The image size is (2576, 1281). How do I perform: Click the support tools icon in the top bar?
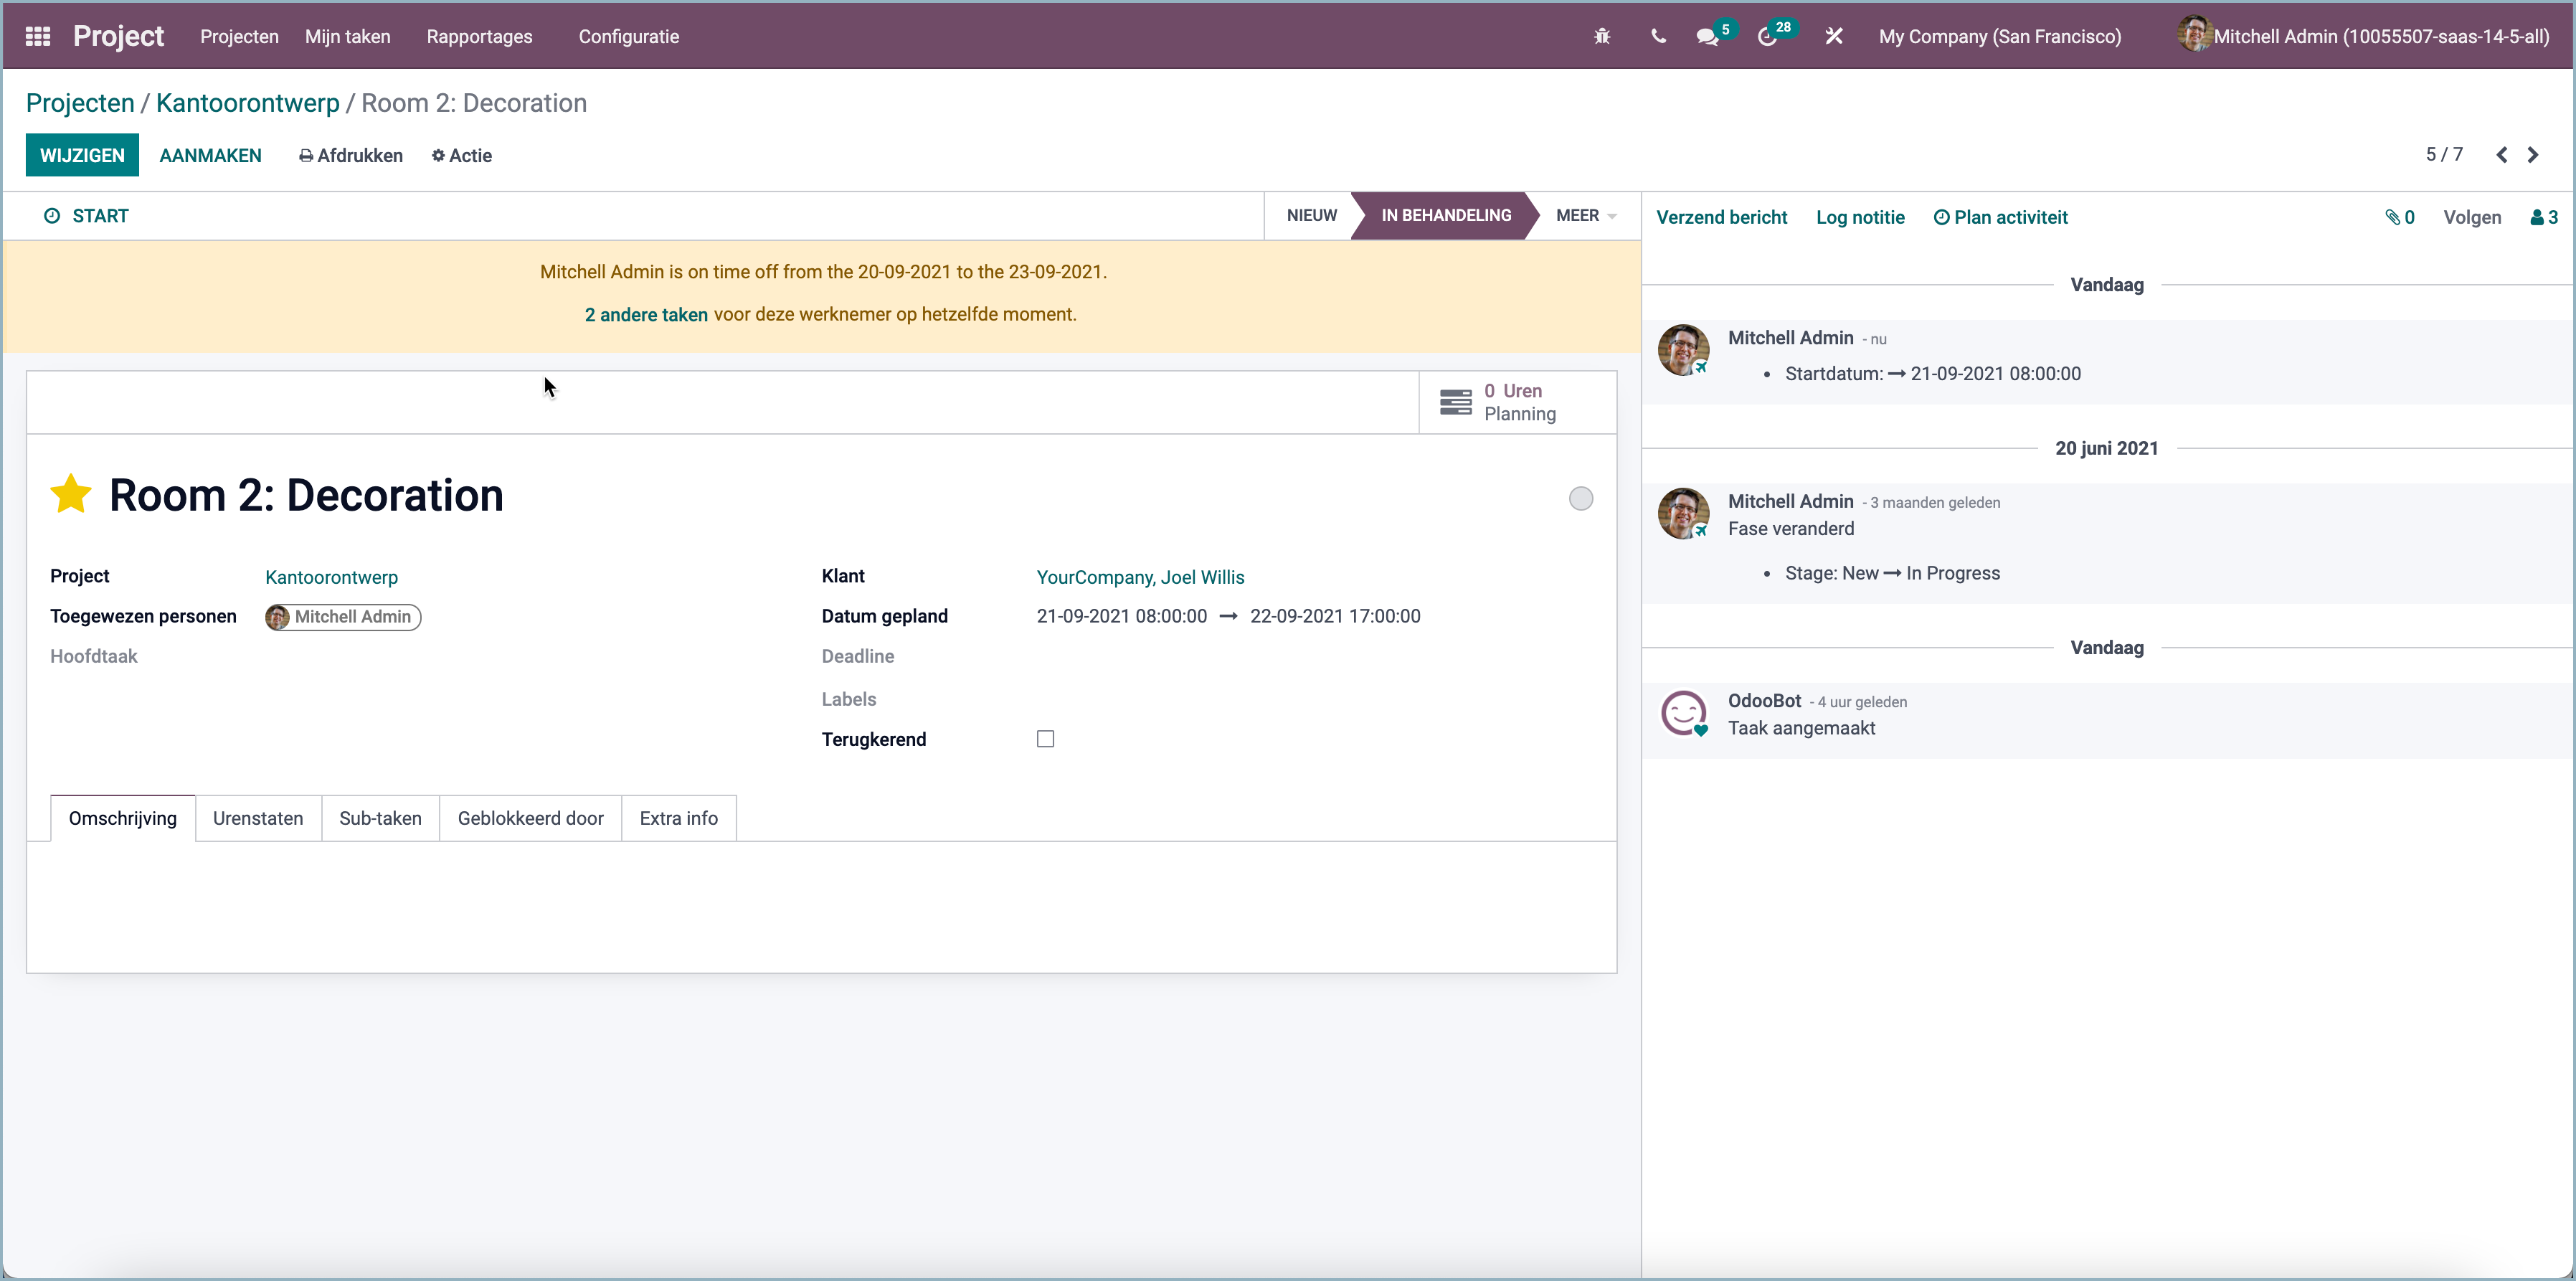tap(1834, 36)
